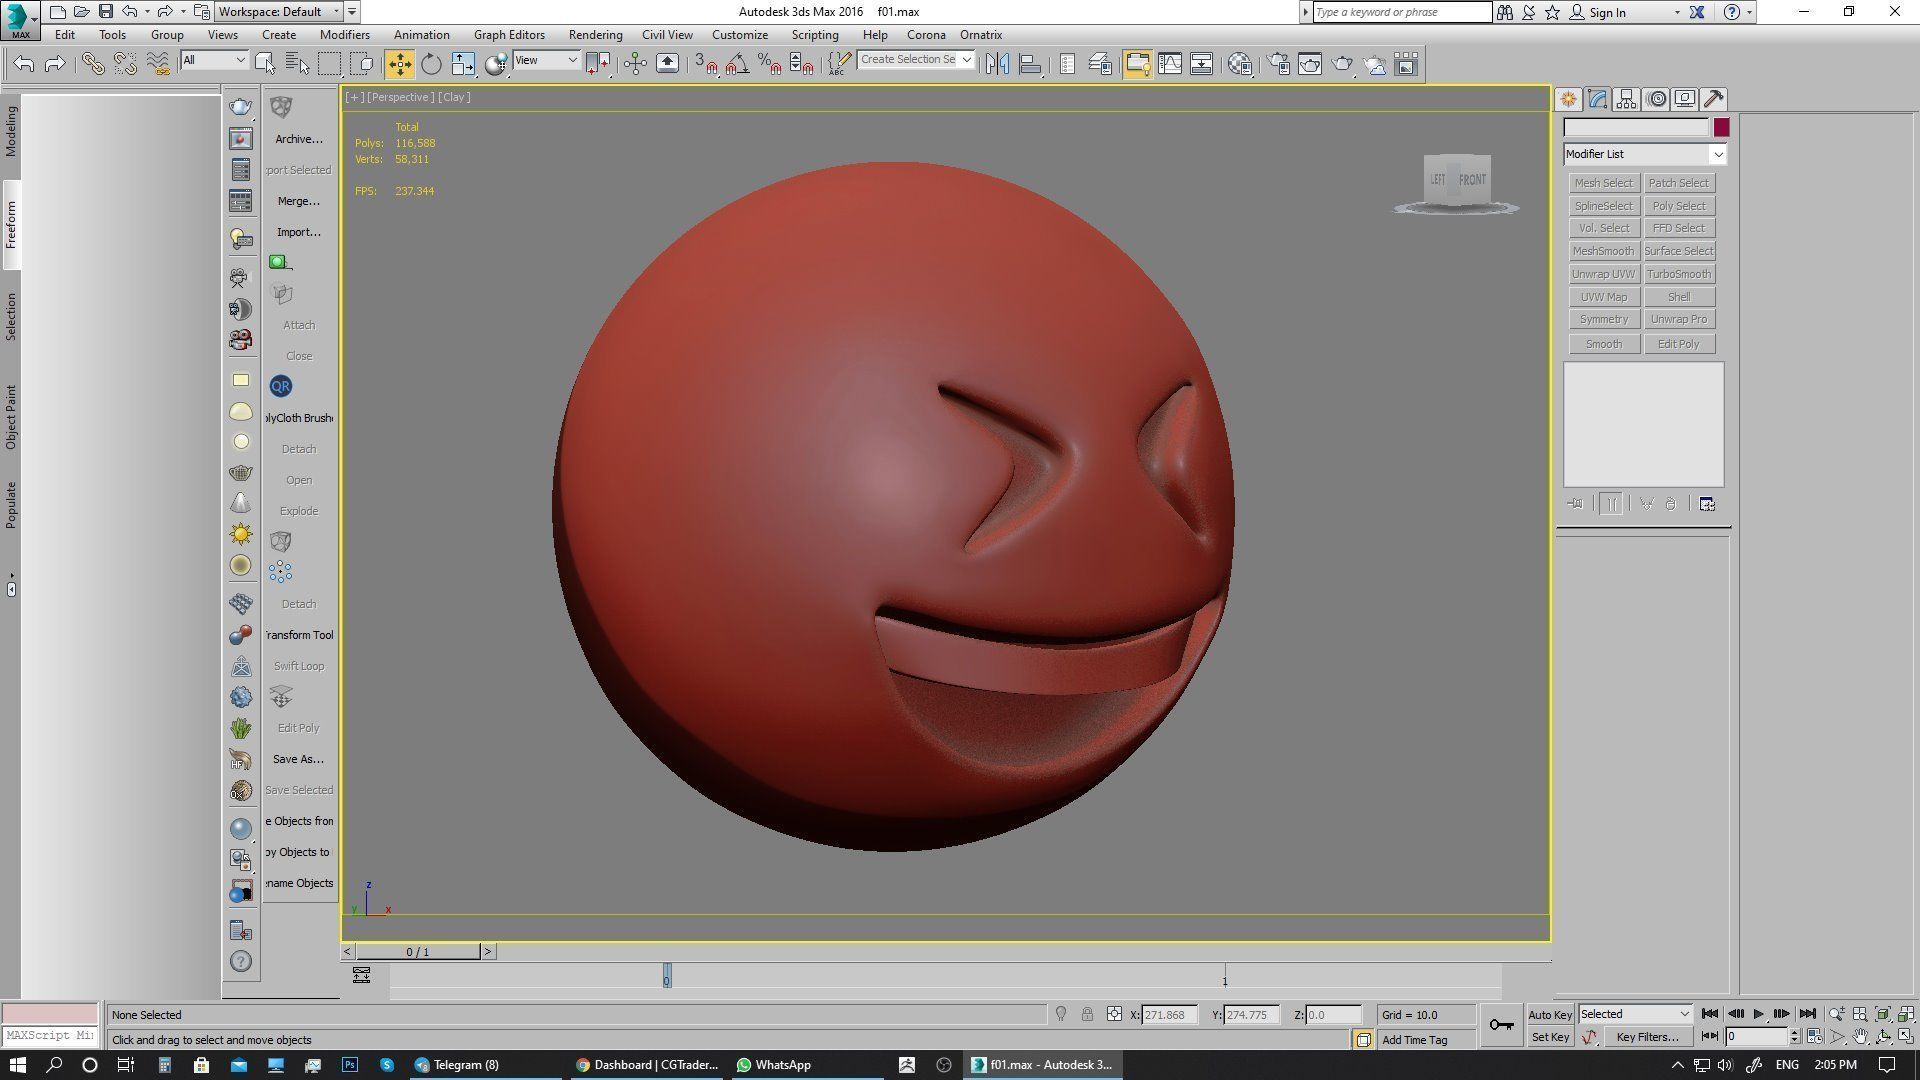Screen dimensions: 1920x1080
Task: Click the Key Filters... button
Action: [1647, 1037]
